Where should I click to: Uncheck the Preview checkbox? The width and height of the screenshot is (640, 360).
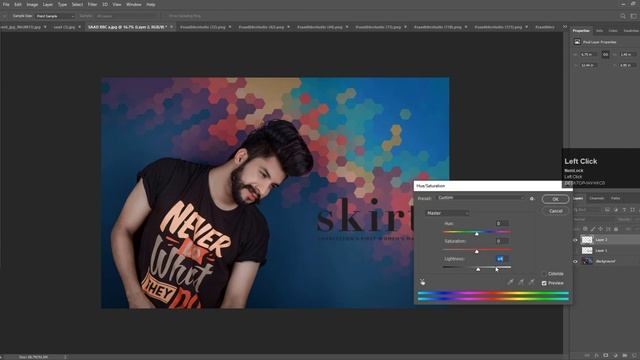[544, 283]
